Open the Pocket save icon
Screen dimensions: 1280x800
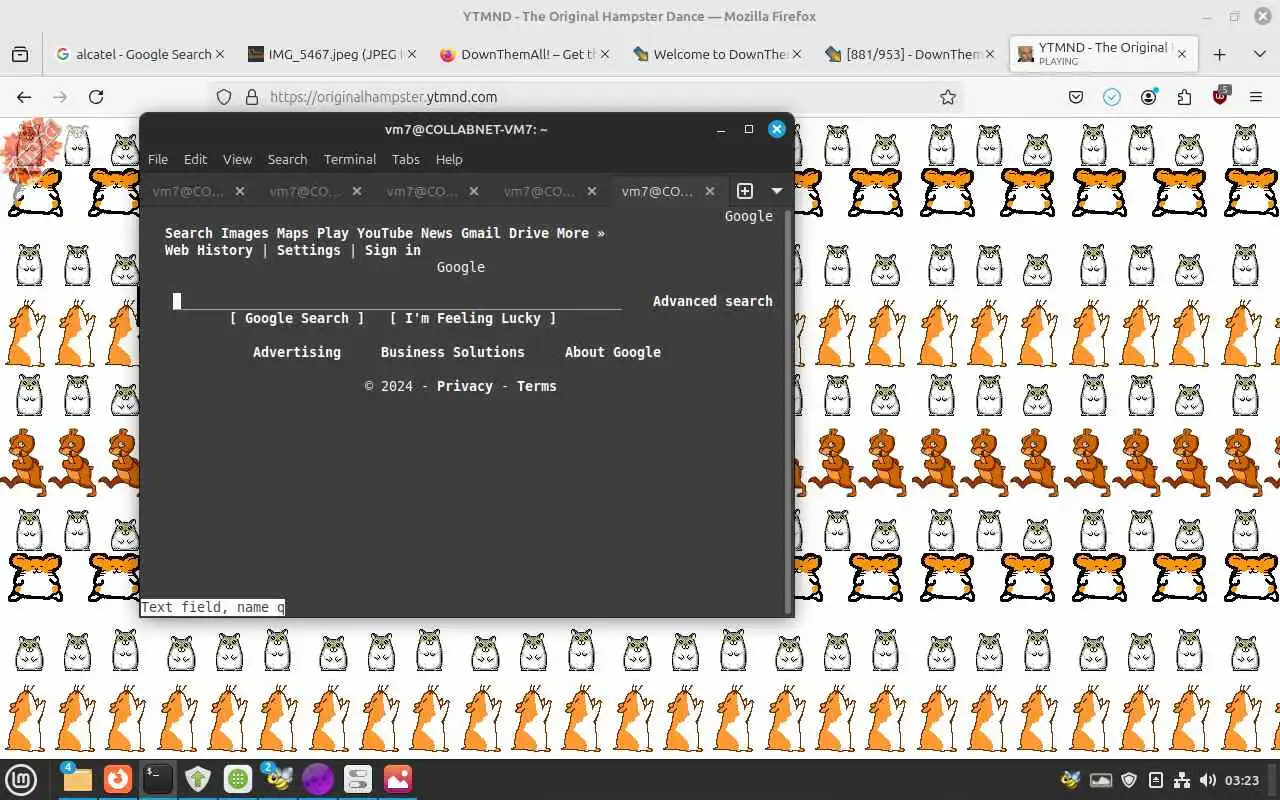pos(1076,97)
